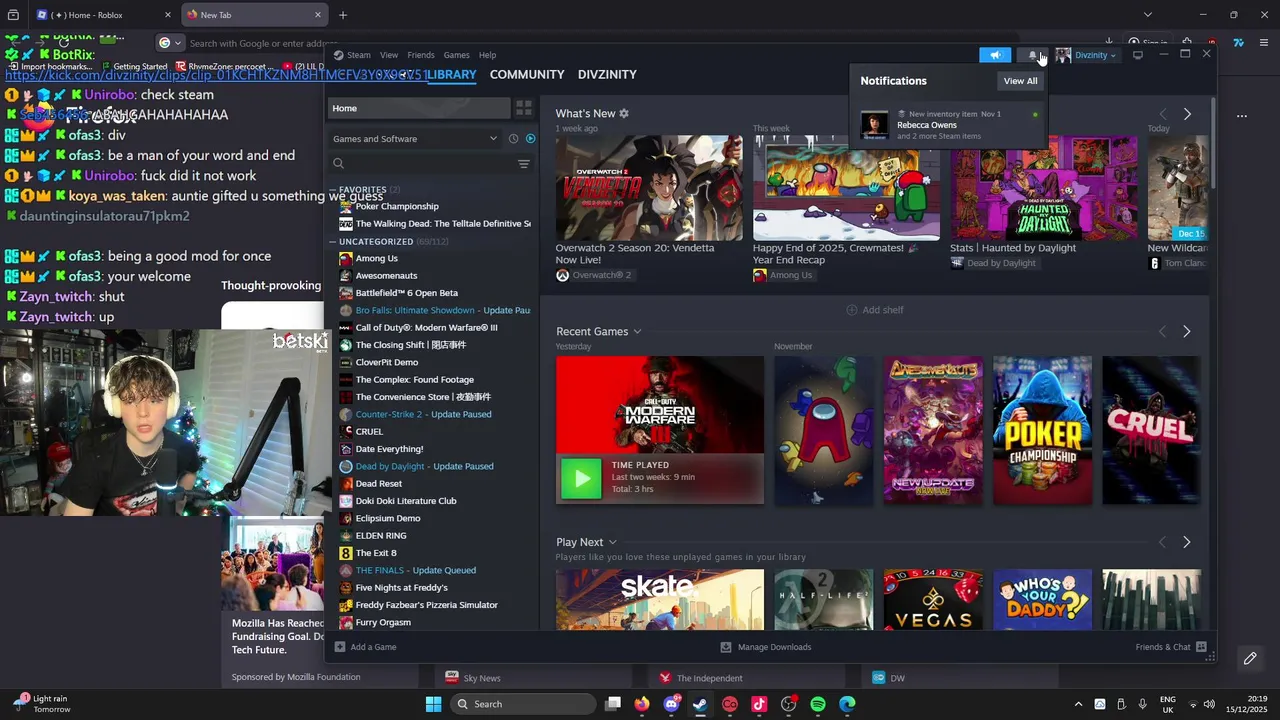Switch to the COMMUNITY tab
The height and width of the screenshot is (720, 1280).
click(x=527, y=75)
